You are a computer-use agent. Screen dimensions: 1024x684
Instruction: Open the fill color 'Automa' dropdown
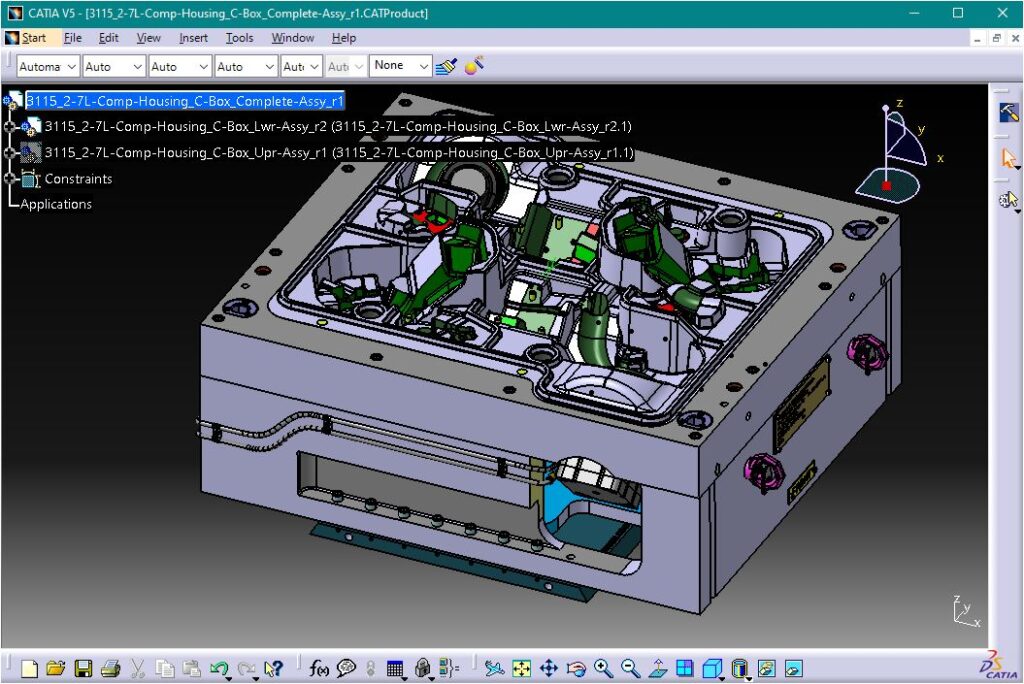48,66
